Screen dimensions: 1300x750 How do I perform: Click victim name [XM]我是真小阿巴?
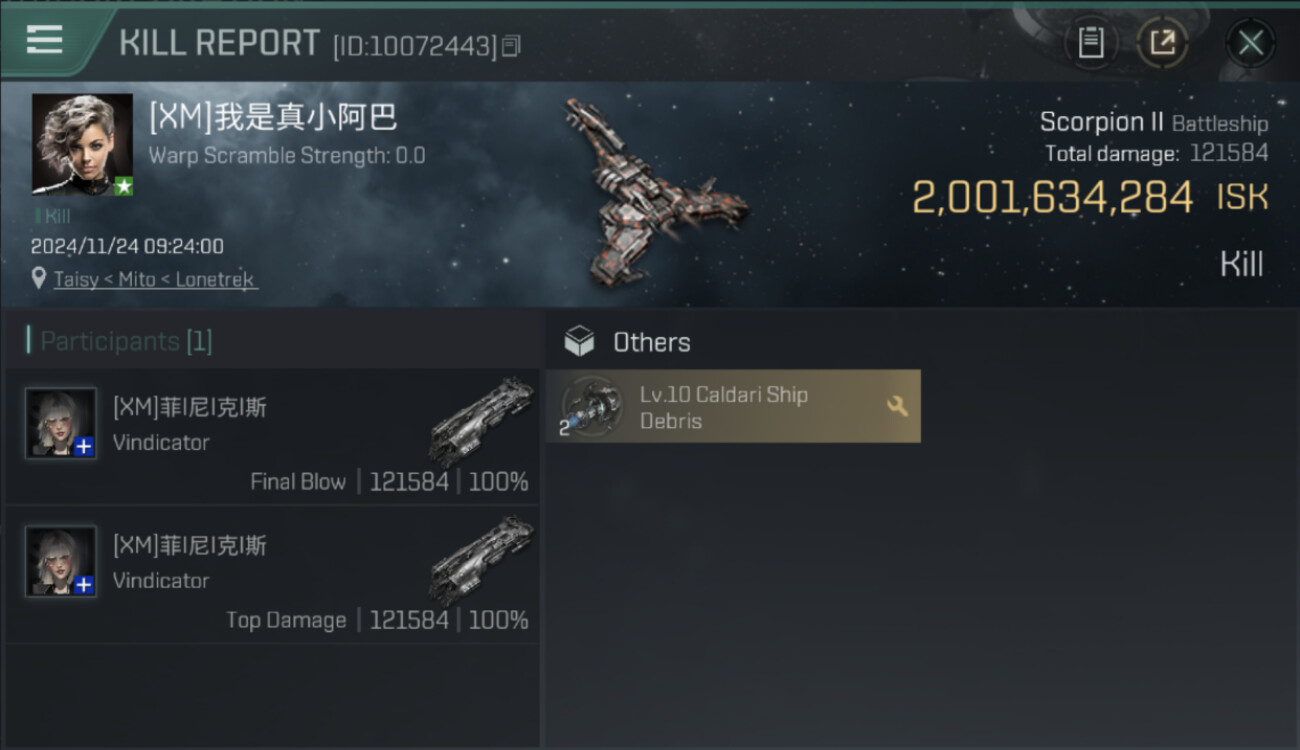coord(273,117)
